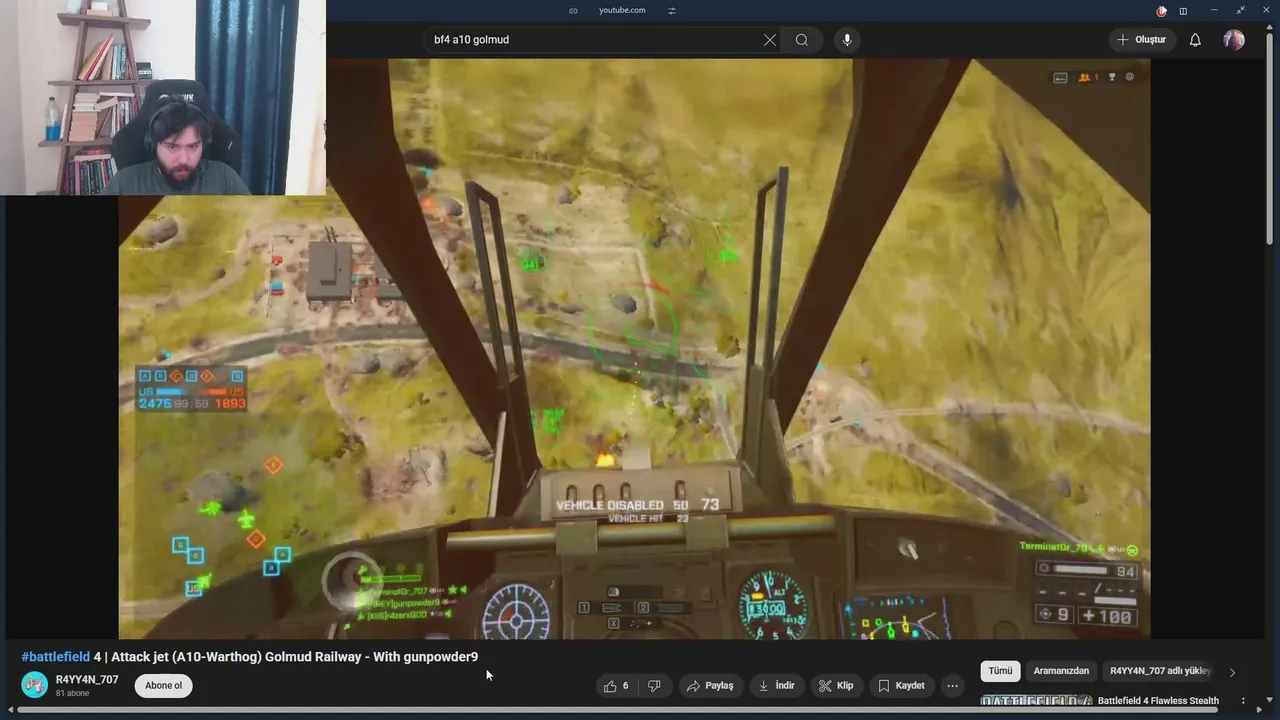Save the video with Kaydet
The height and width of the screenshot is (720, 1280).
[902, 685]
